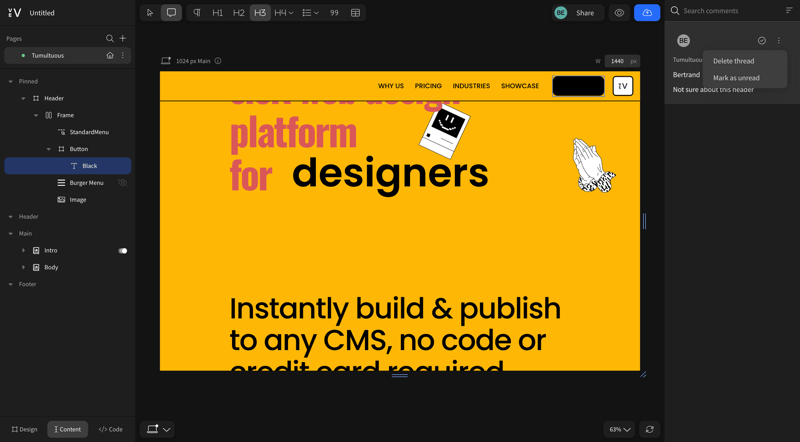Apply H1 heading style
Image resolution: width=800 pixels, height=442 pixels.
[217, 13]
